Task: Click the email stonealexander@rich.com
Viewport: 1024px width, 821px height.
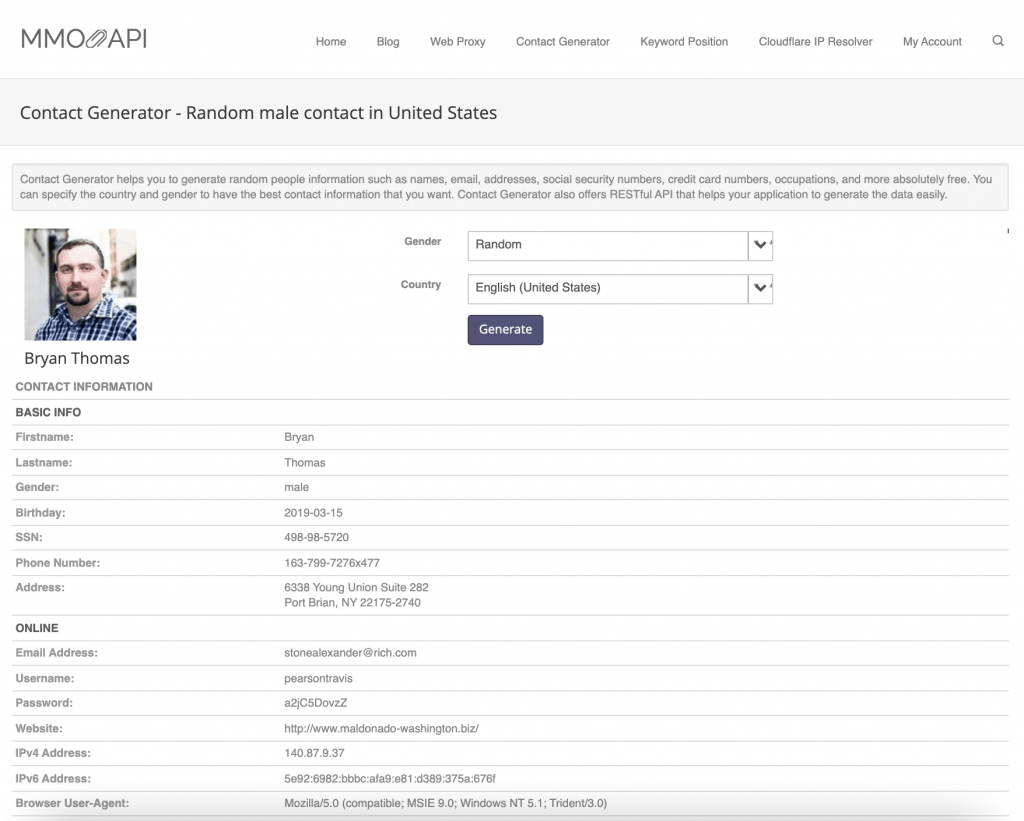Action: click(350, 653)
